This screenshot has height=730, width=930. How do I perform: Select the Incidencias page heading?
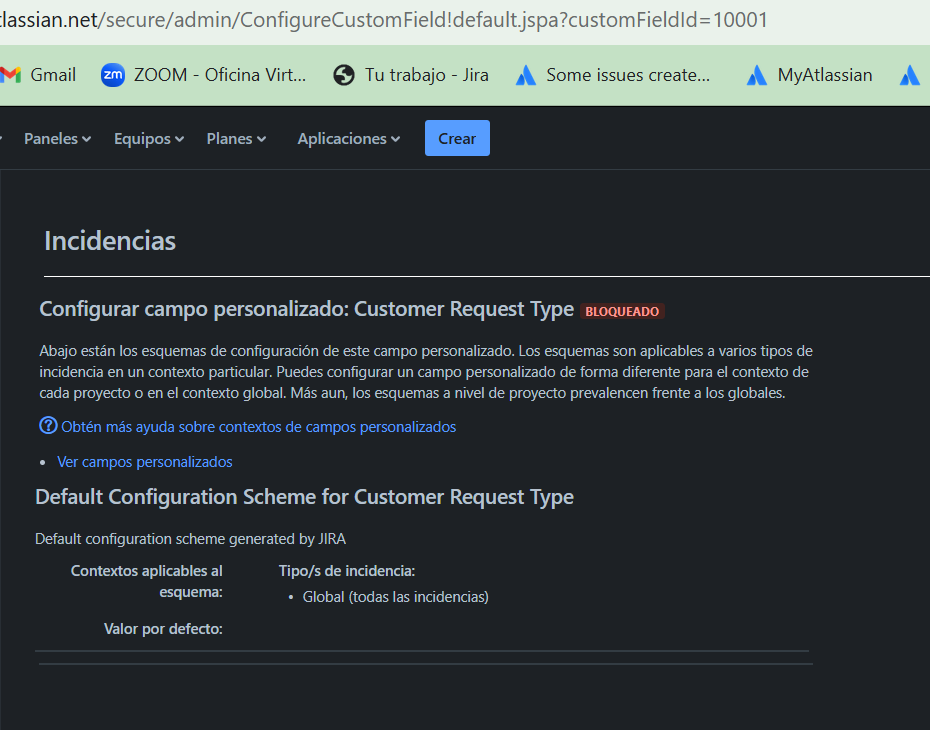(x=110, y=241)
